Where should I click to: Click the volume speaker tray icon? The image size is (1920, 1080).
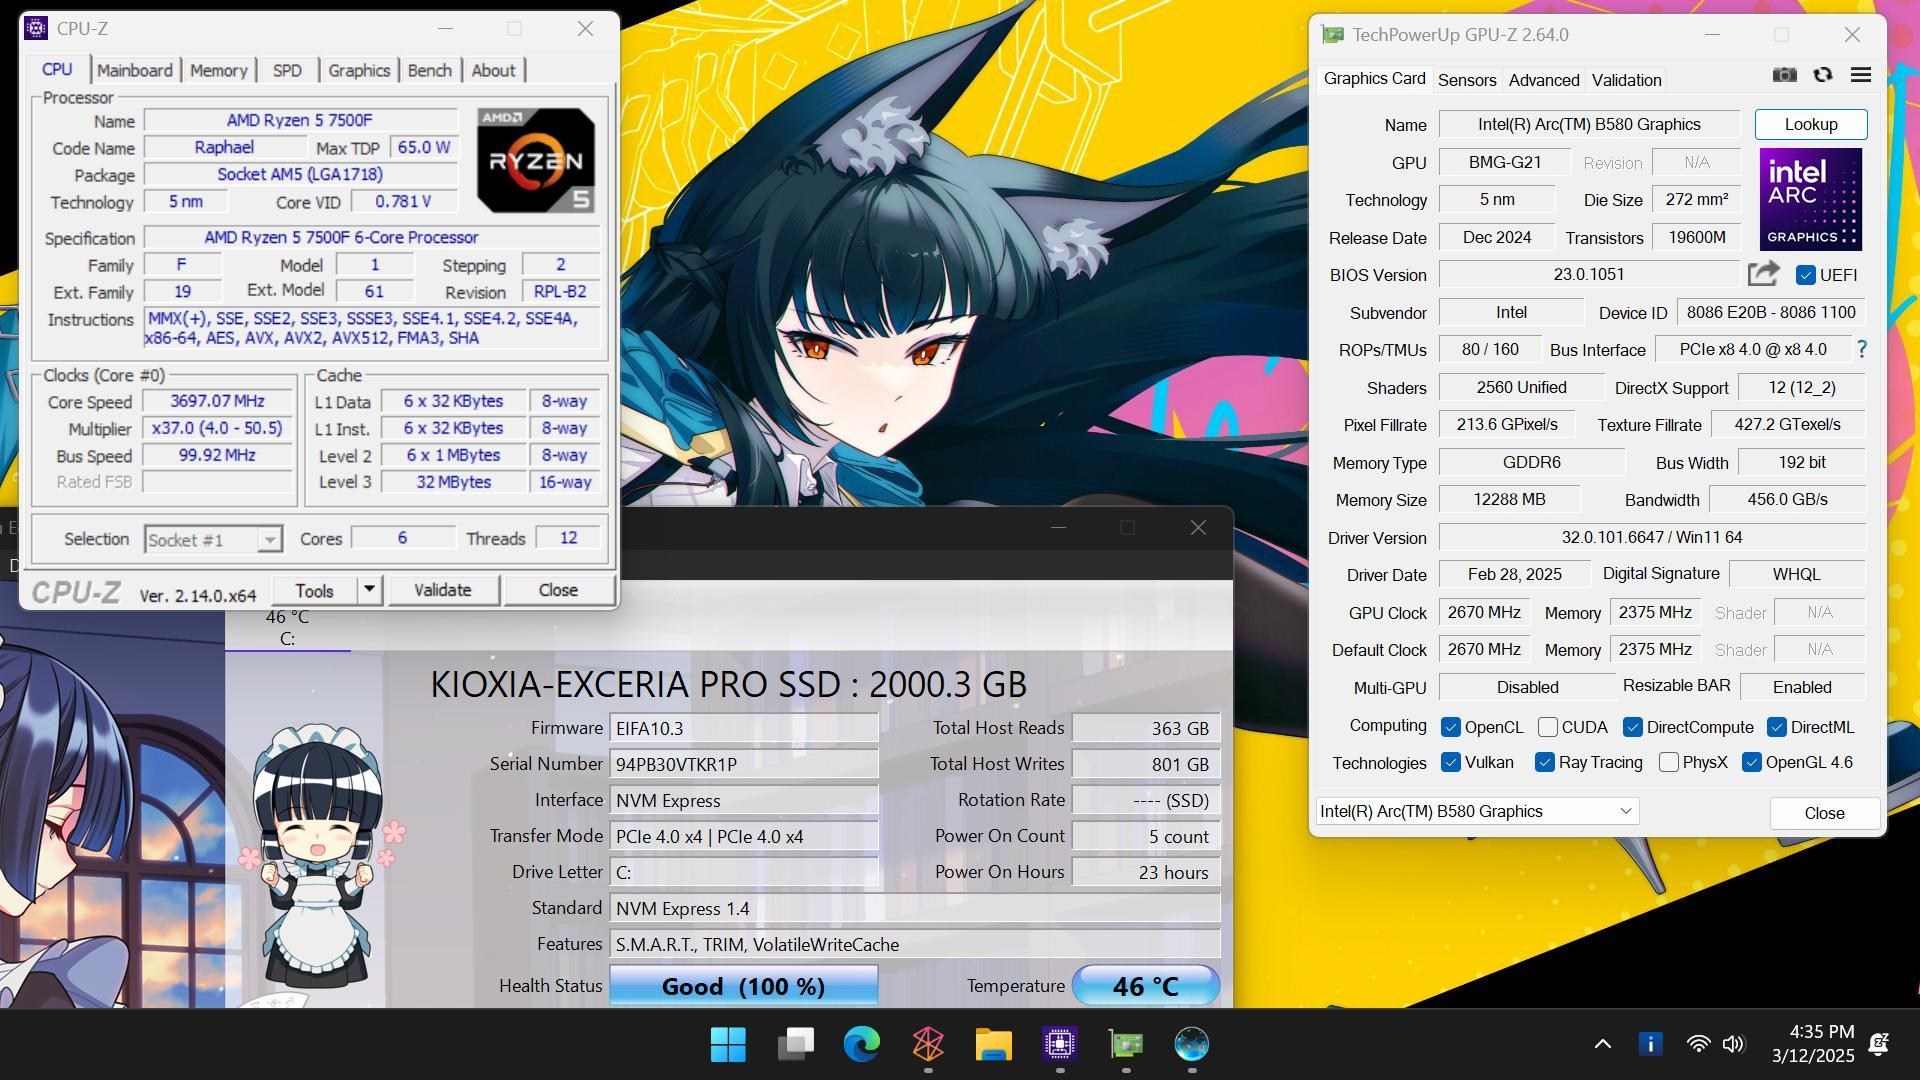click(1733, 1044)
